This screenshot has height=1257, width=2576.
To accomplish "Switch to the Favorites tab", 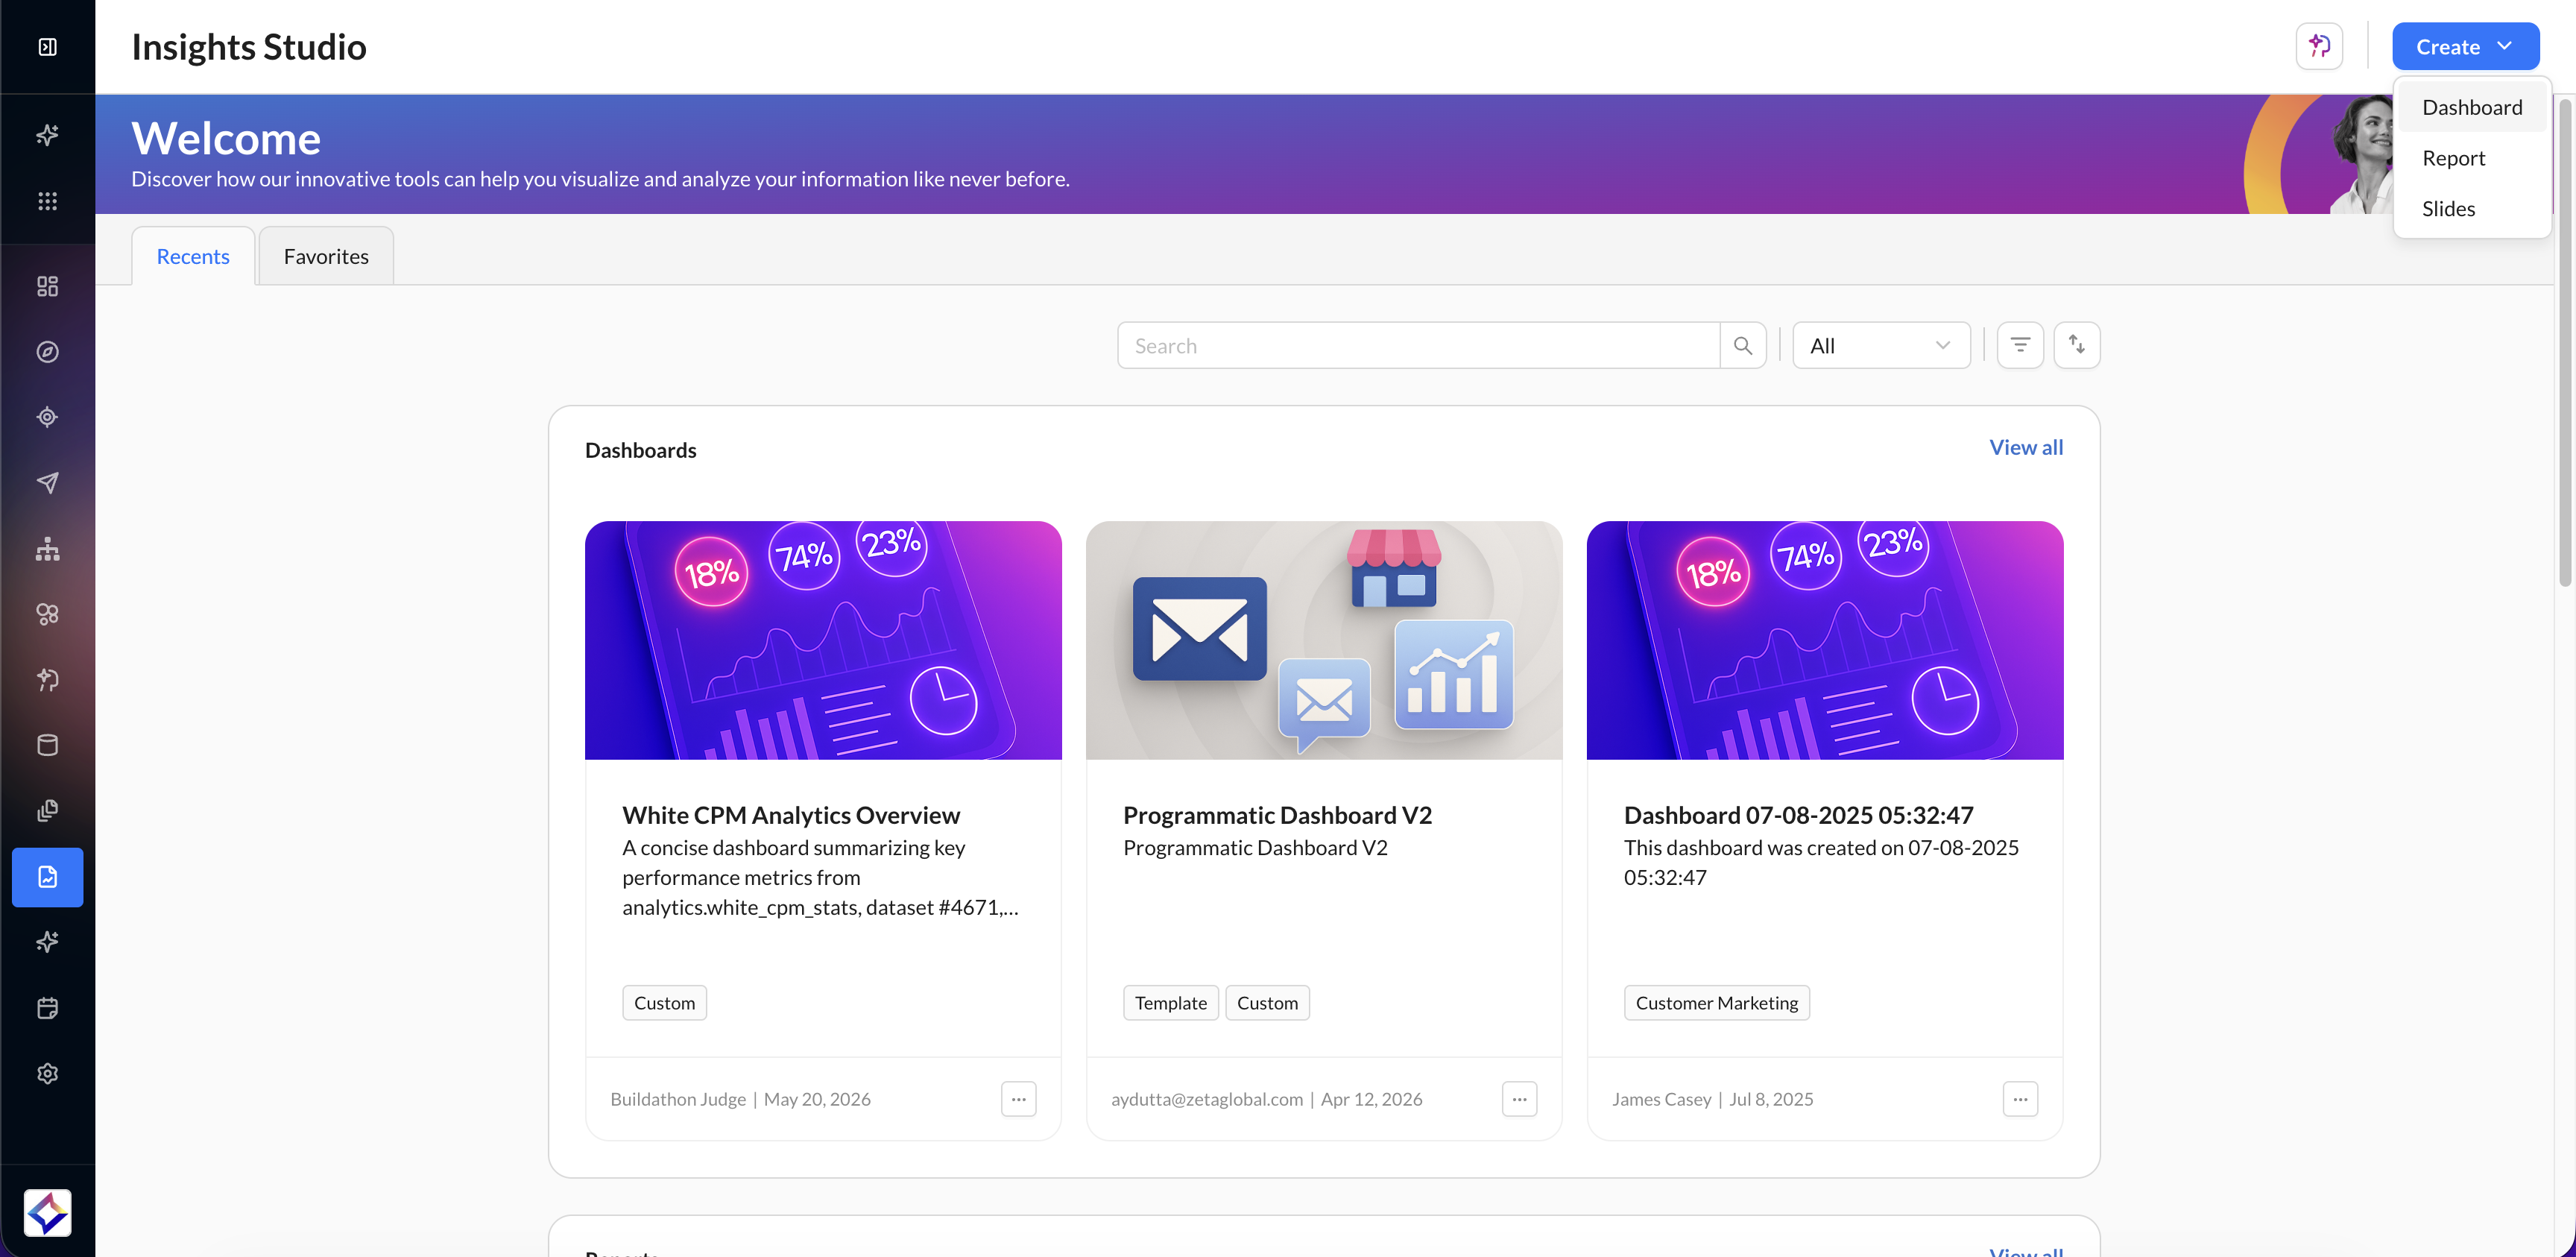I will pyautogui.click(x=326, y=256).
